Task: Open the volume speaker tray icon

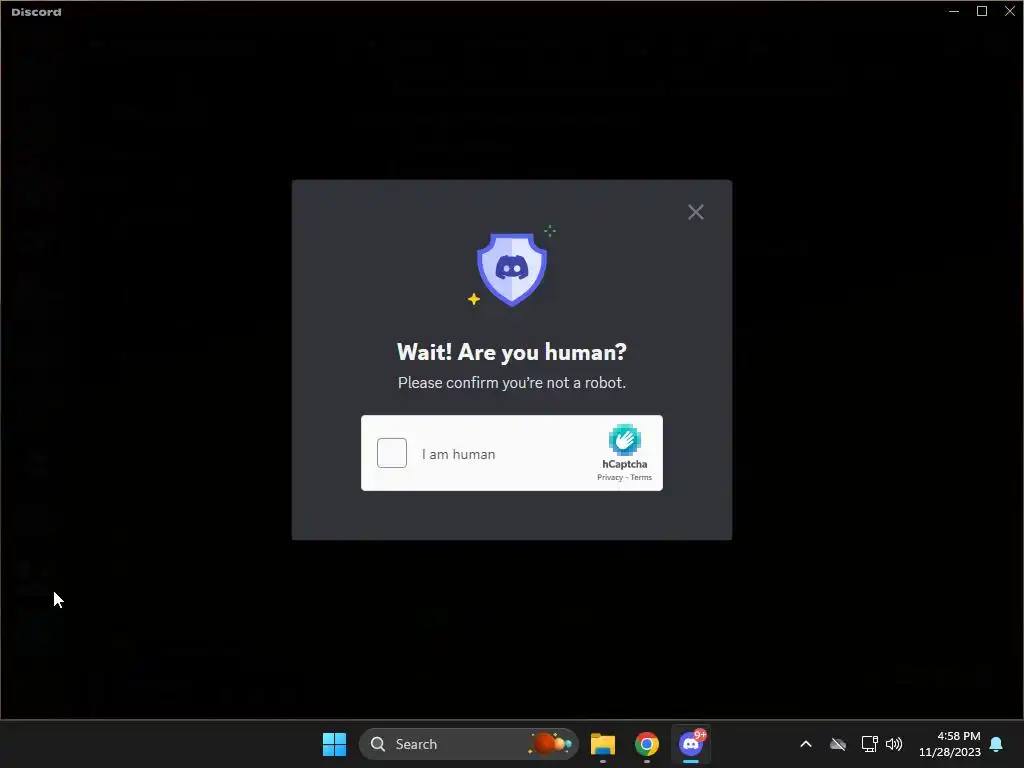Action: (894, 744)
